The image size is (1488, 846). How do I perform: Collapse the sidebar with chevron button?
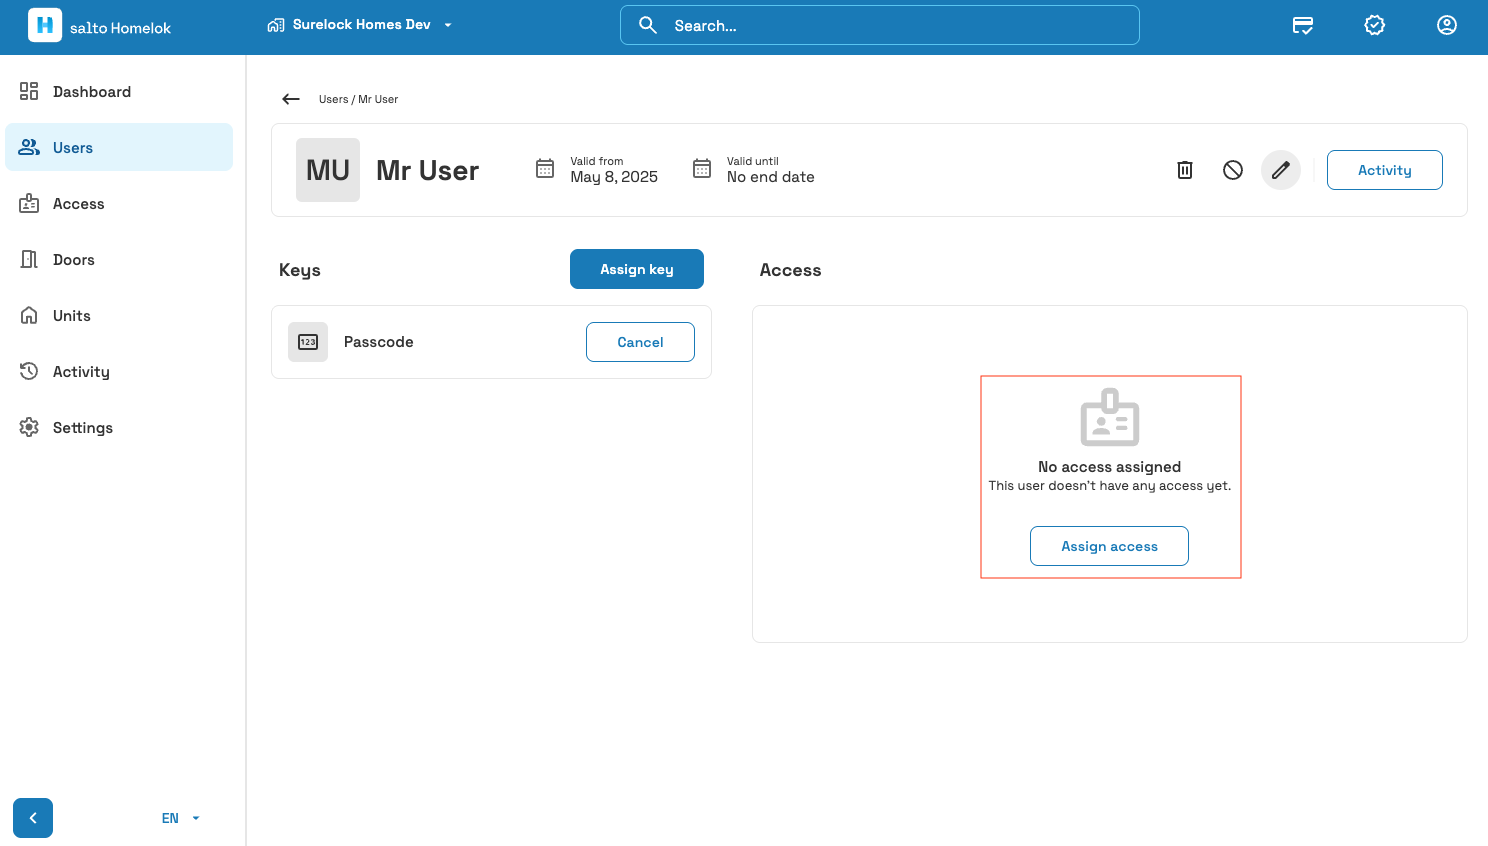[x=33, y=818]
